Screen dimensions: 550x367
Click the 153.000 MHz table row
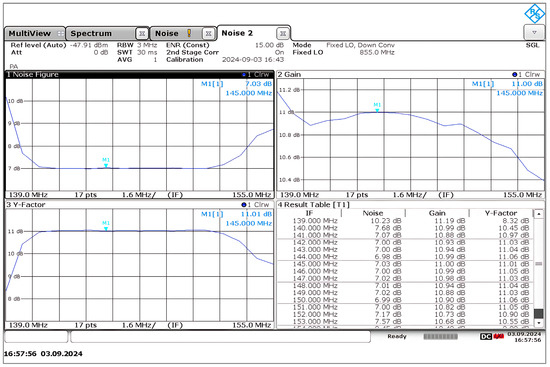tap(405, 321)
